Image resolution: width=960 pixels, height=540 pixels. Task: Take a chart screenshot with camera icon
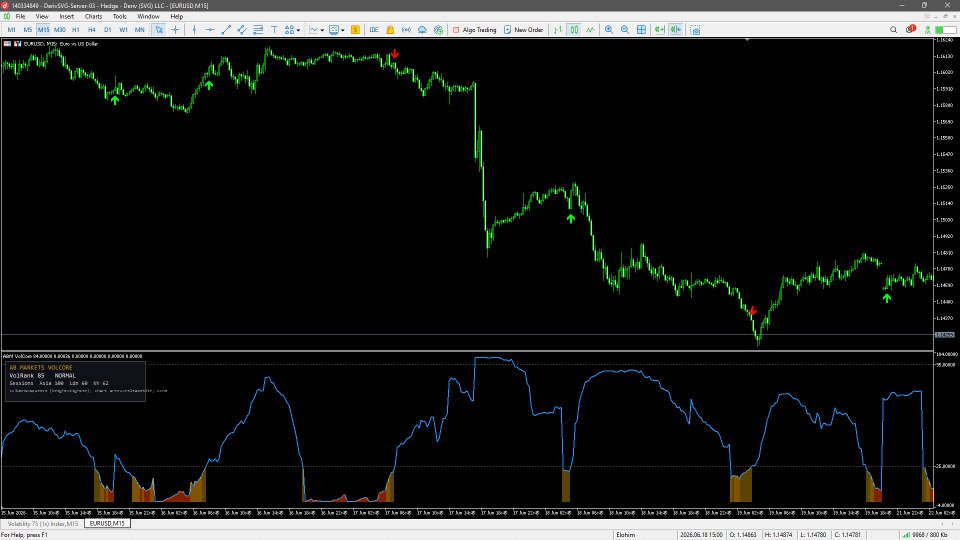point(695,29)
